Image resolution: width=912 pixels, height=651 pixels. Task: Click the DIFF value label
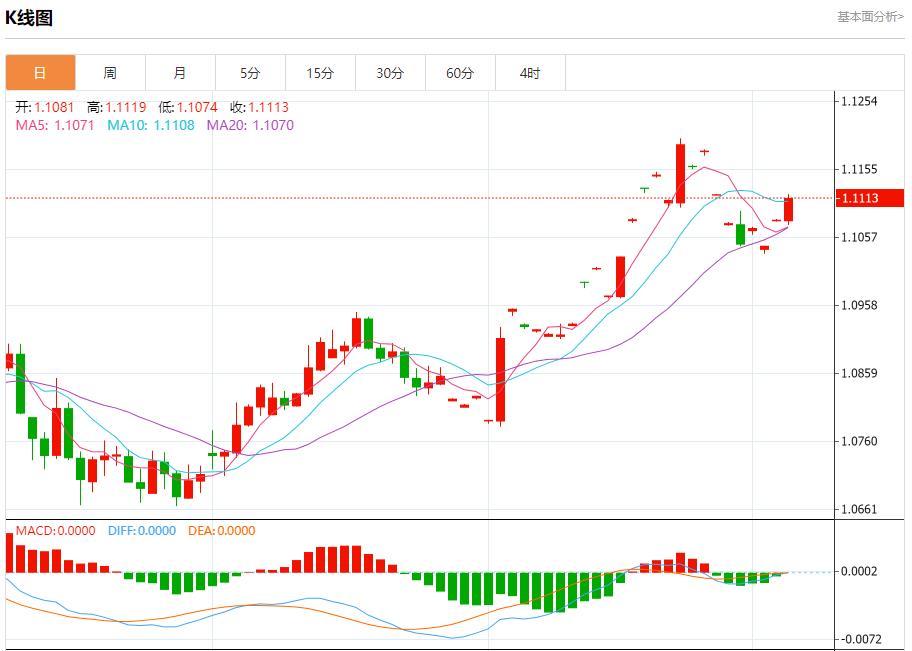(143, 531)
